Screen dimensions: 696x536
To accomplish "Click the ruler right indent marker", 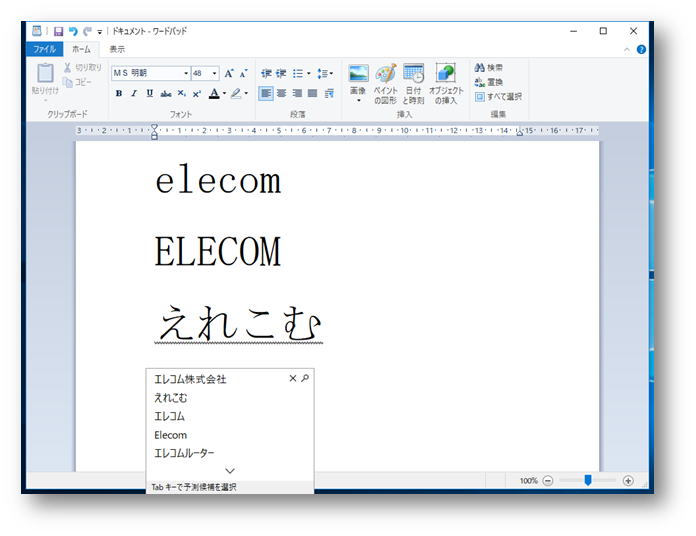I will (x=519, y=132).
